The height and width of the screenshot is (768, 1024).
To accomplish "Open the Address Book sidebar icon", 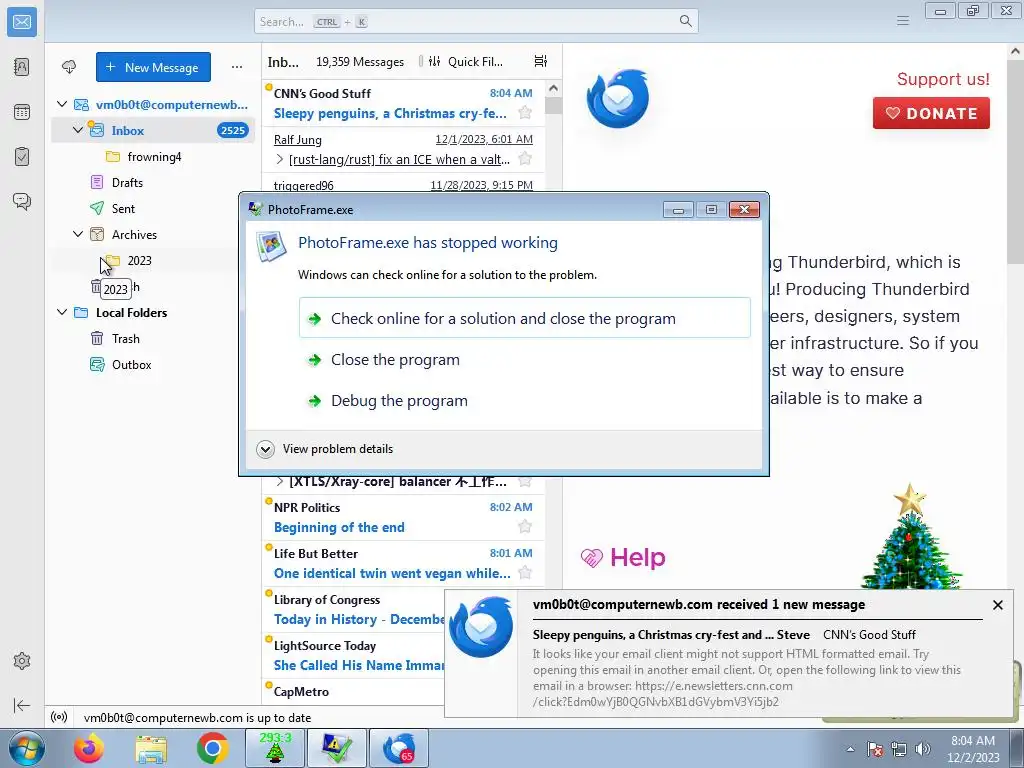I will pos(22,67).
